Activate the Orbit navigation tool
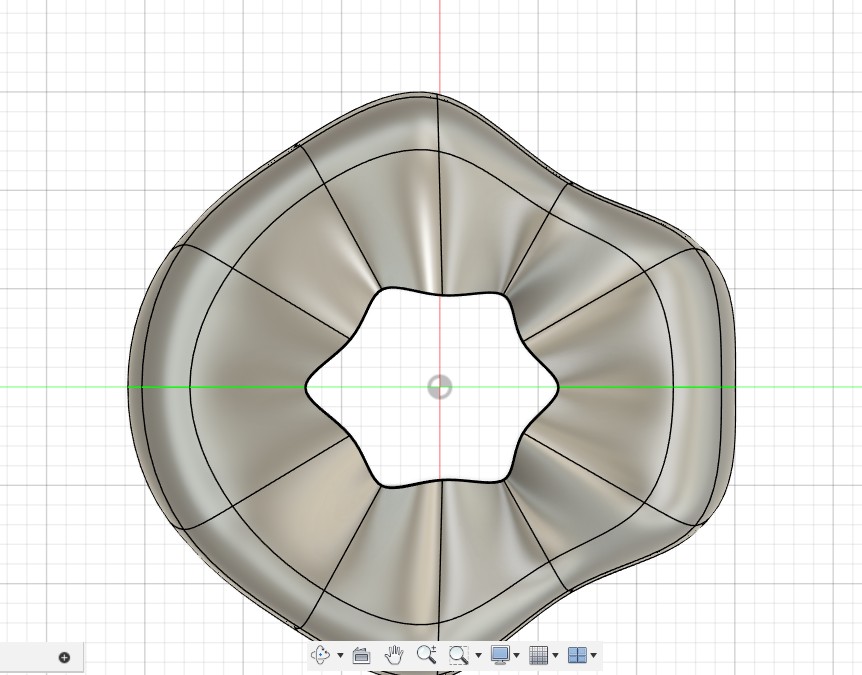The height and width of the screenshot is (675, 862). (x=321, y=655)
